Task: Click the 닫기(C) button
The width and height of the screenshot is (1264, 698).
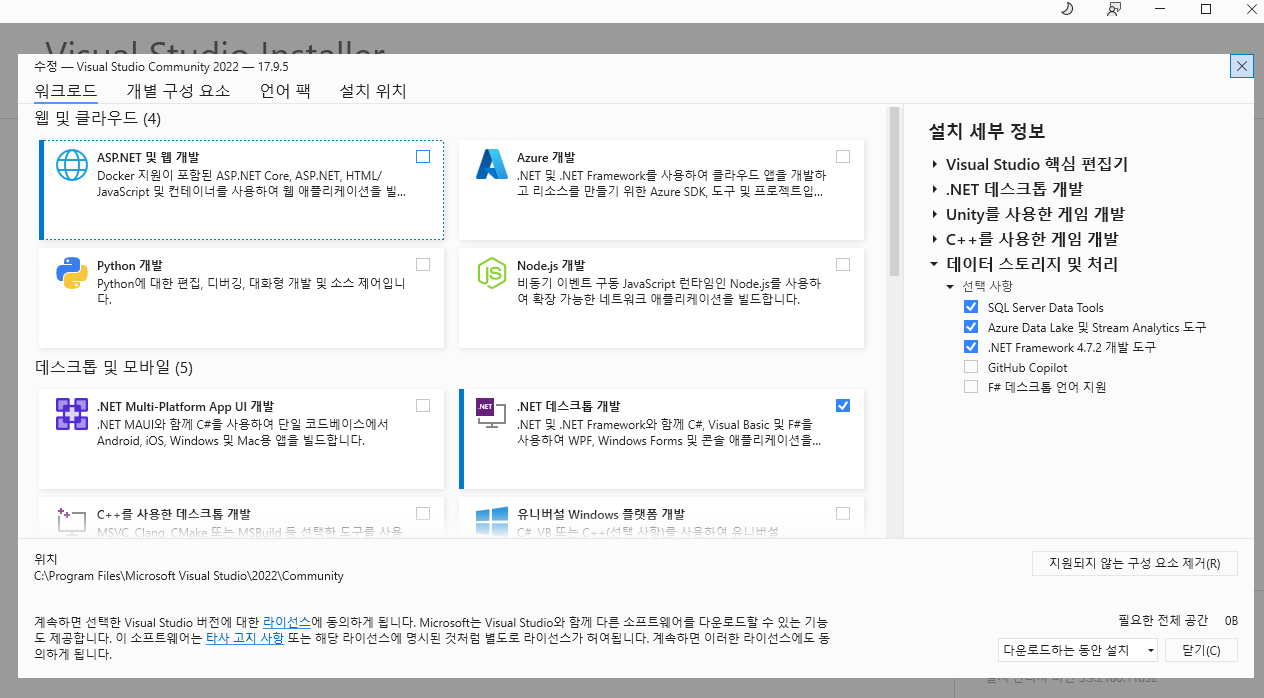Action: coord(1201,650)
